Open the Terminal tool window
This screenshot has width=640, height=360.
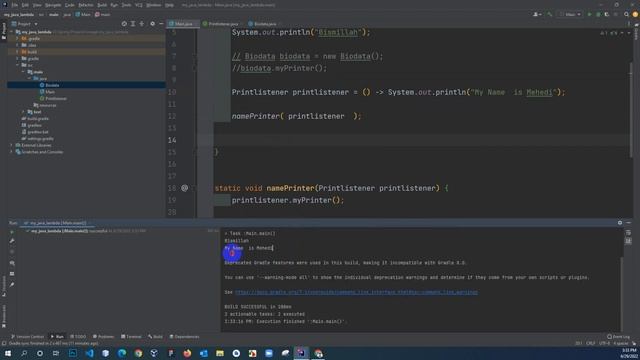[131, 337]
